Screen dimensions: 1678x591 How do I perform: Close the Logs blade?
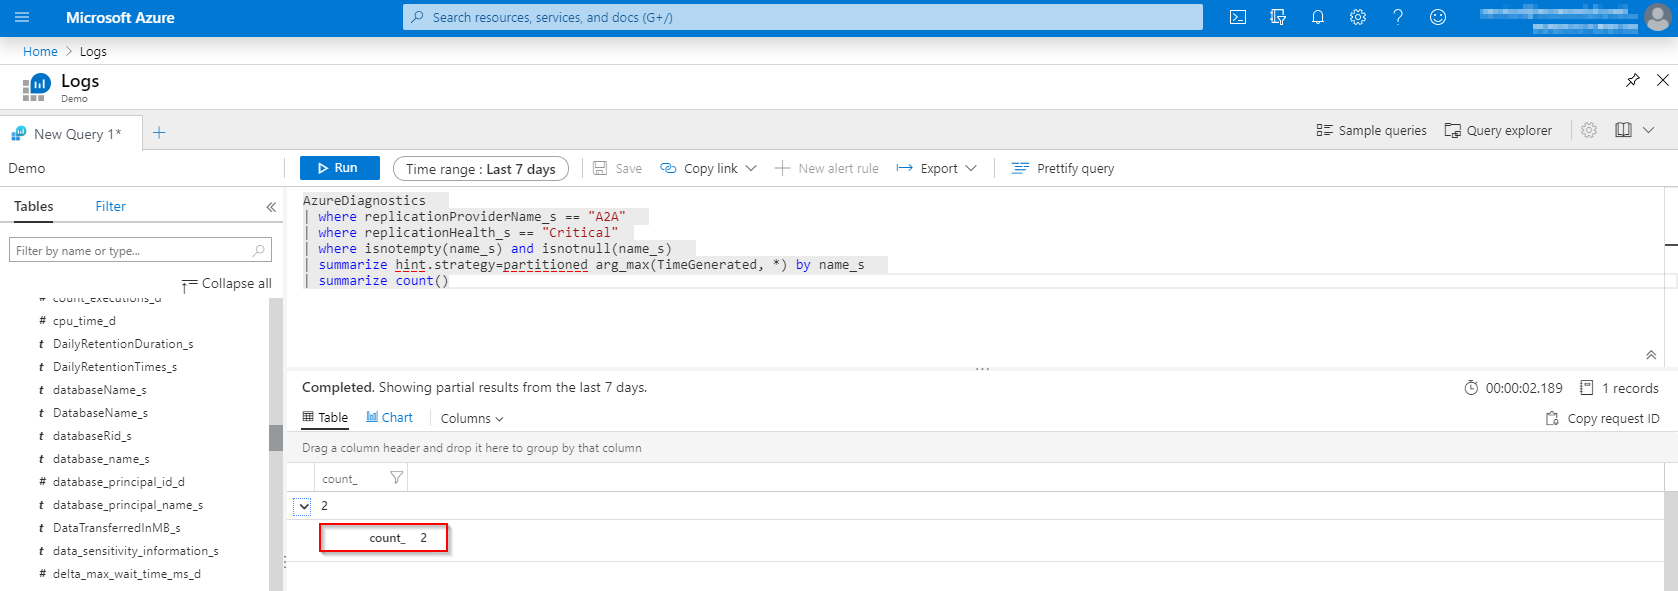1663,80
